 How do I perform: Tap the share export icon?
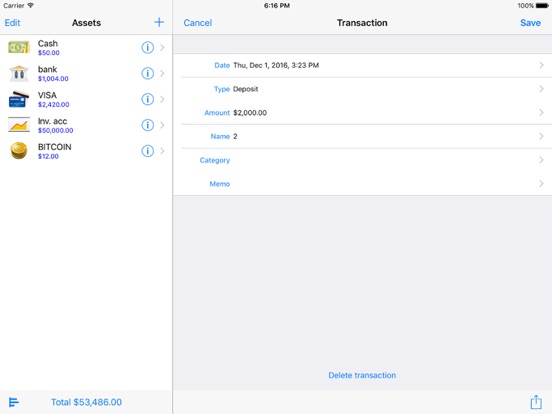pos(536,402)
